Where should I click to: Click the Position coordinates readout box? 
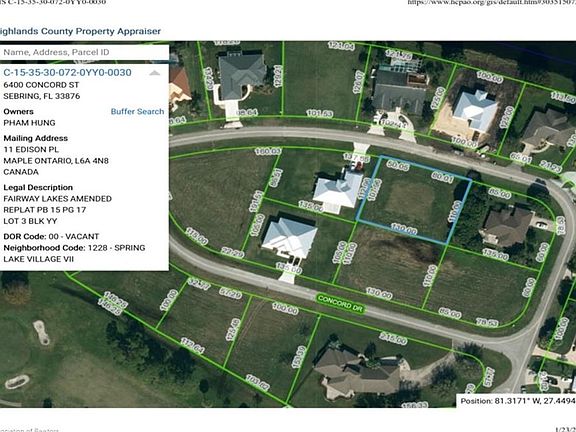click(x=516, y=401)
